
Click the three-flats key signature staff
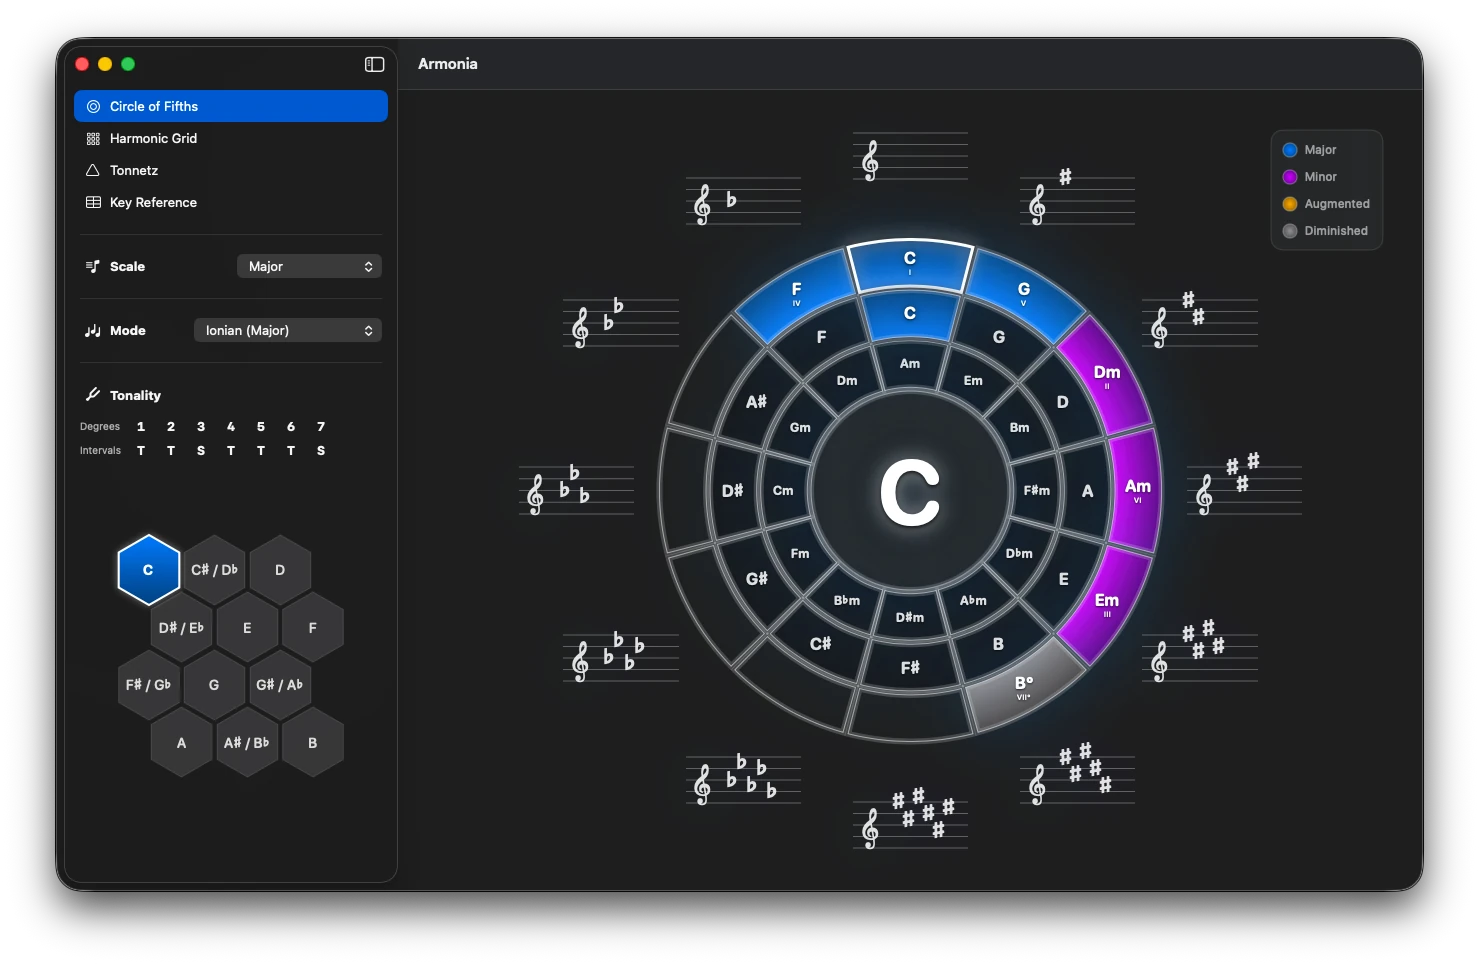(576, 489)
